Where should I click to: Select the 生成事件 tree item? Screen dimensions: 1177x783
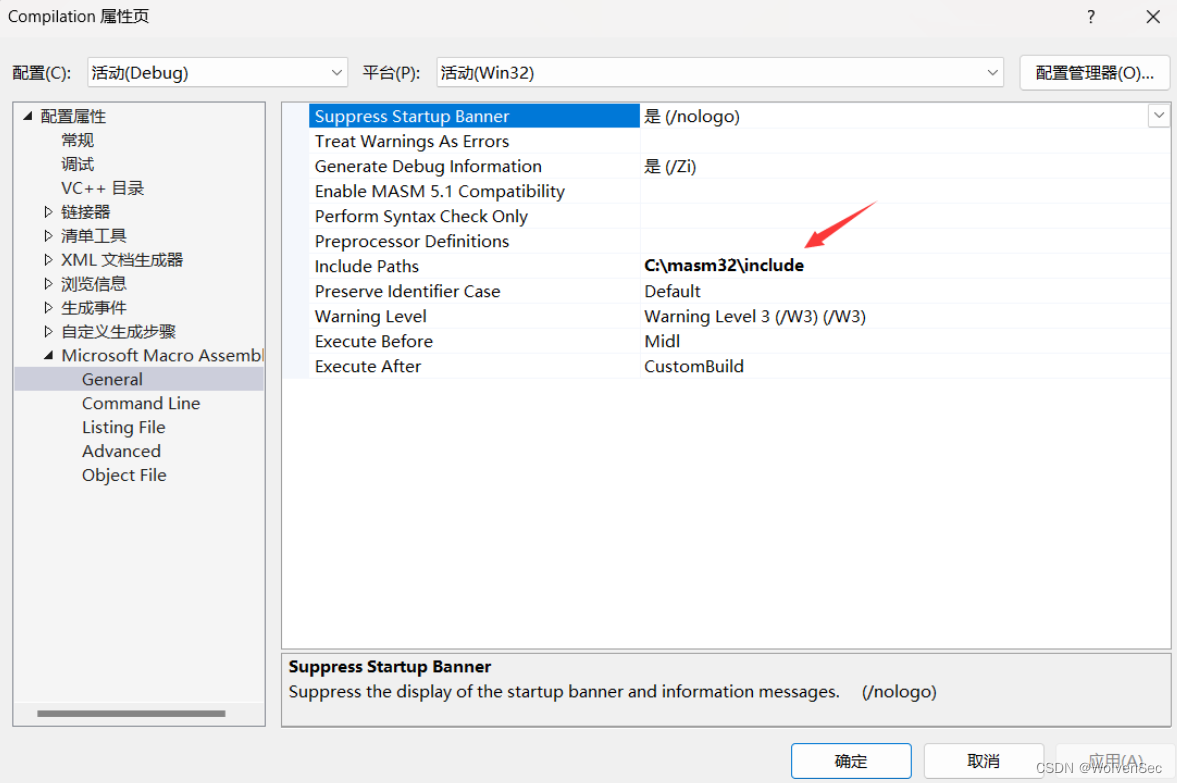[94, 308]
